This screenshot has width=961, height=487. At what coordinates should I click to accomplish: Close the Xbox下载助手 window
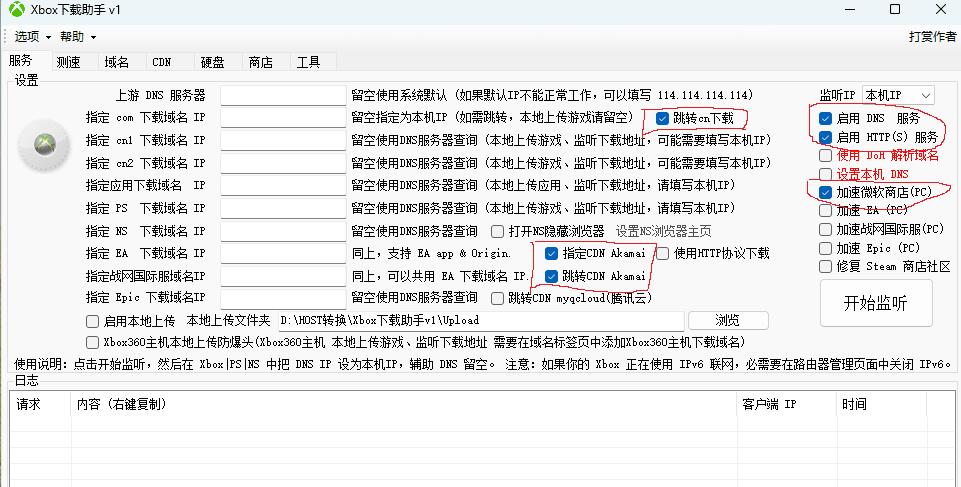click(941, 10)
